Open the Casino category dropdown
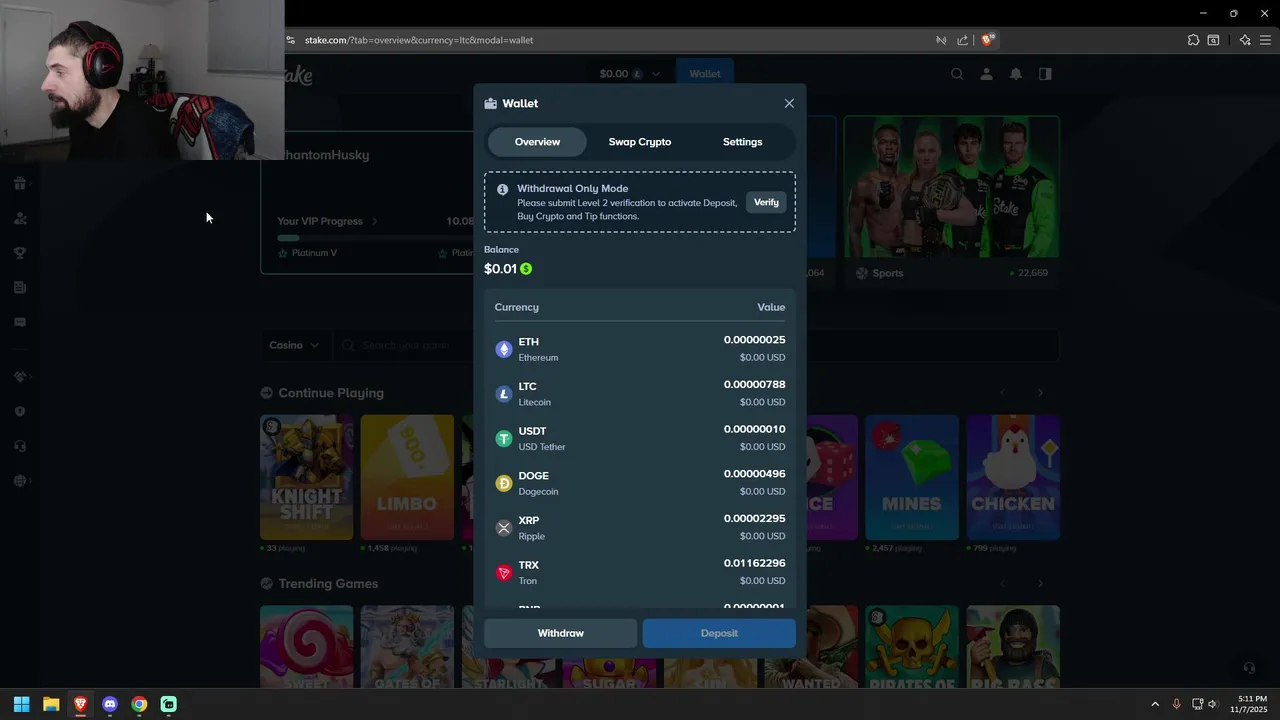 click(294, 345)
